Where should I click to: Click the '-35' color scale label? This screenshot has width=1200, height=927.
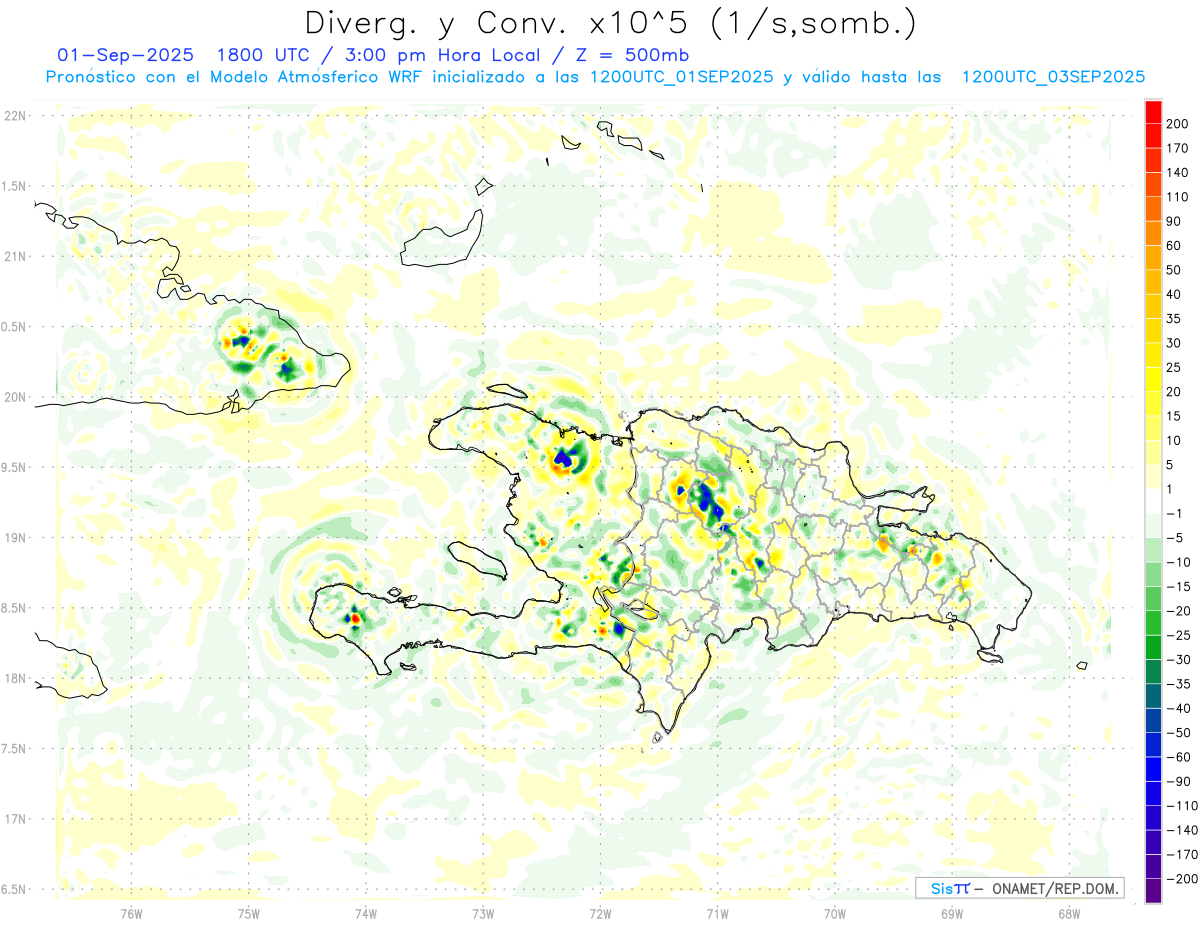point(1177,684)
